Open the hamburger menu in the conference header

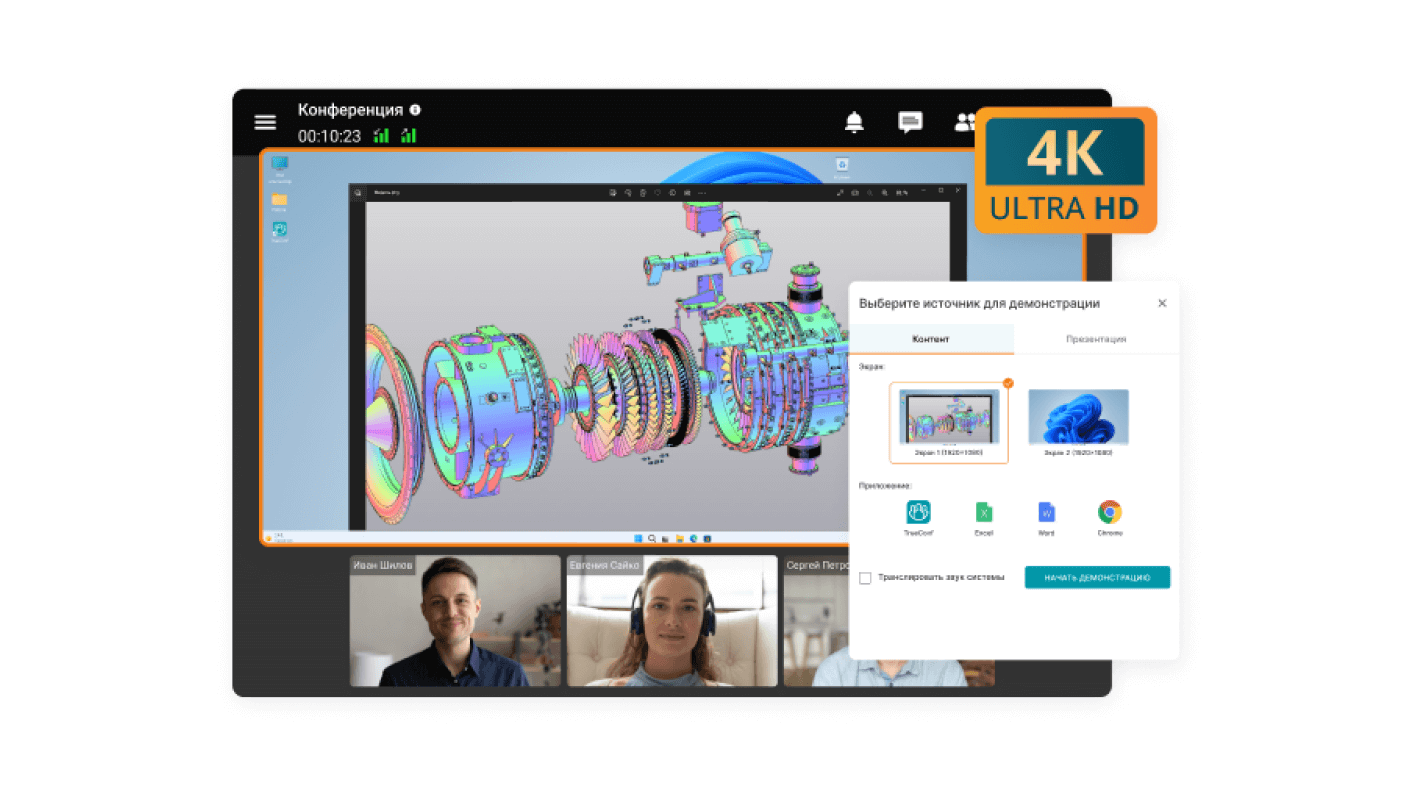(x=265, y=122)
